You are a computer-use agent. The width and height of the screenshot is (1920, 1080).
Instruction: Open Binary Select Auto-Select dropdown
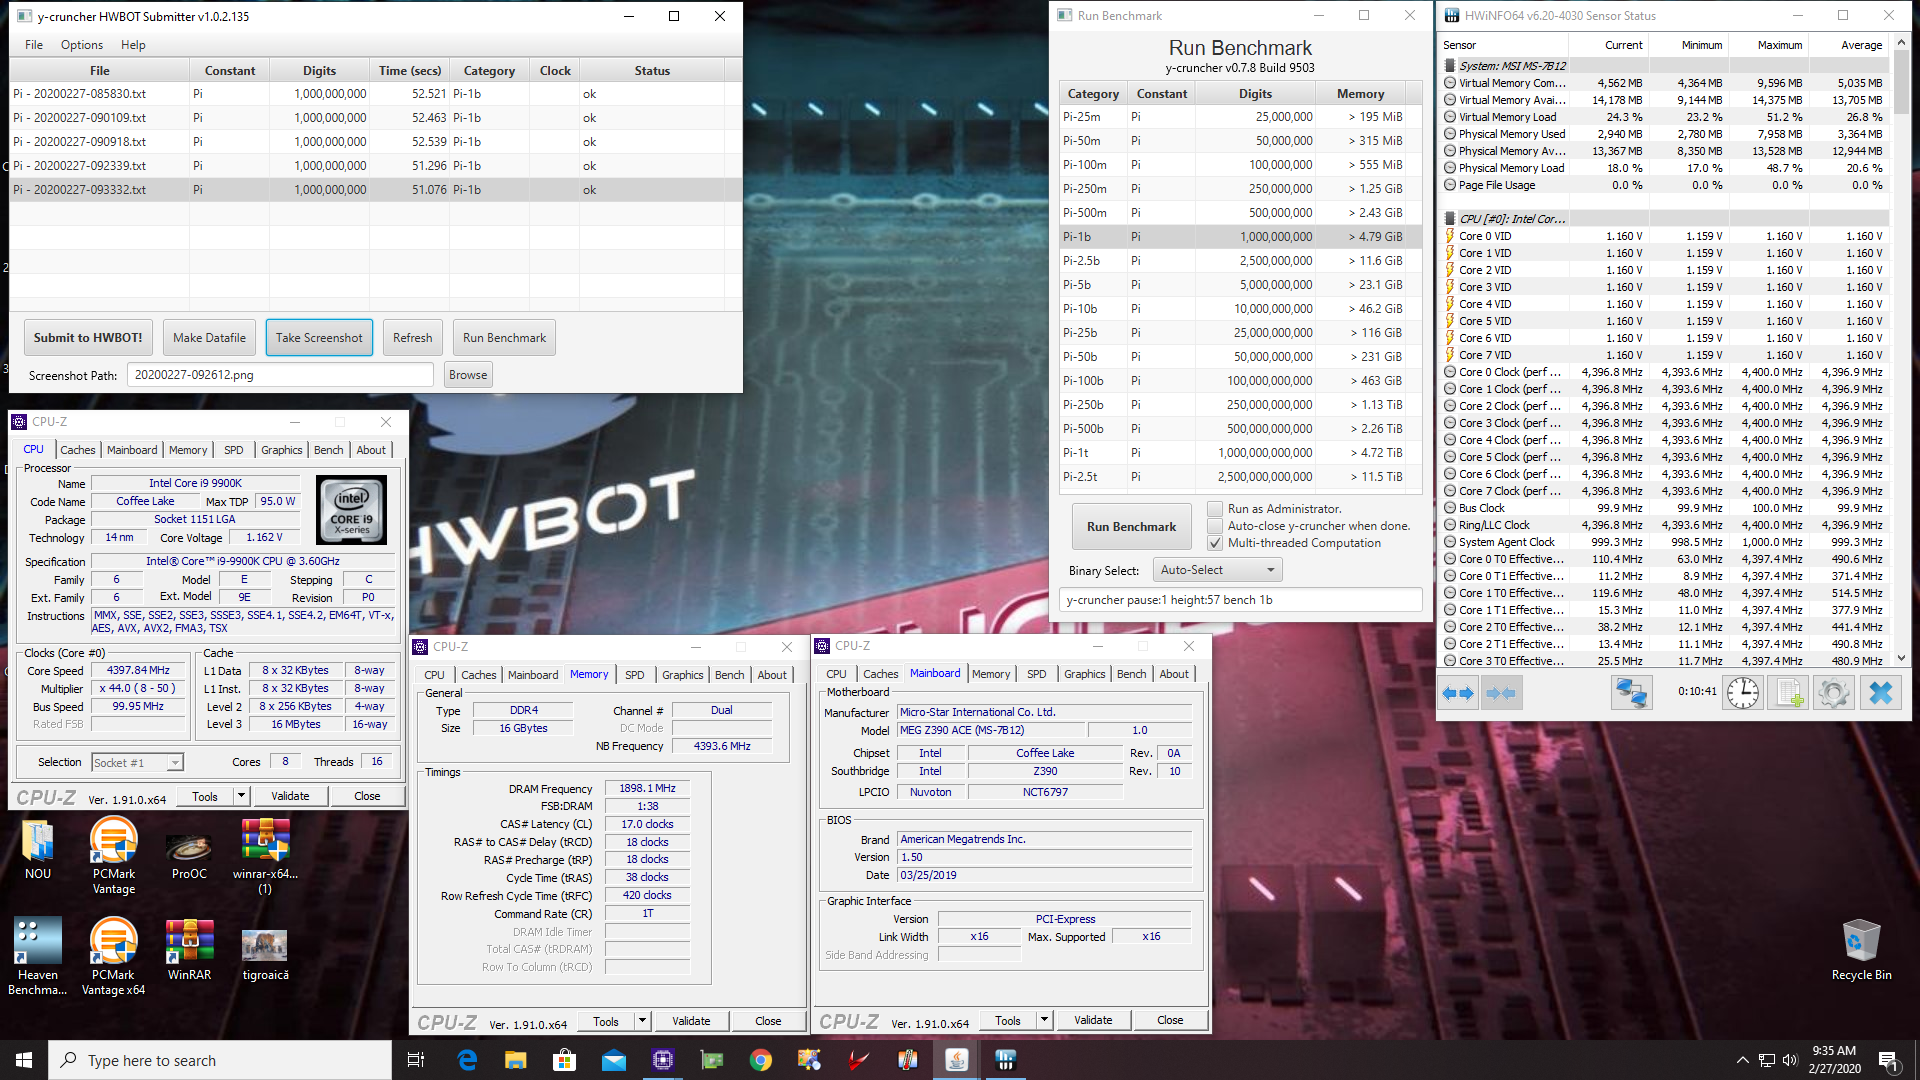(1217, 570)
